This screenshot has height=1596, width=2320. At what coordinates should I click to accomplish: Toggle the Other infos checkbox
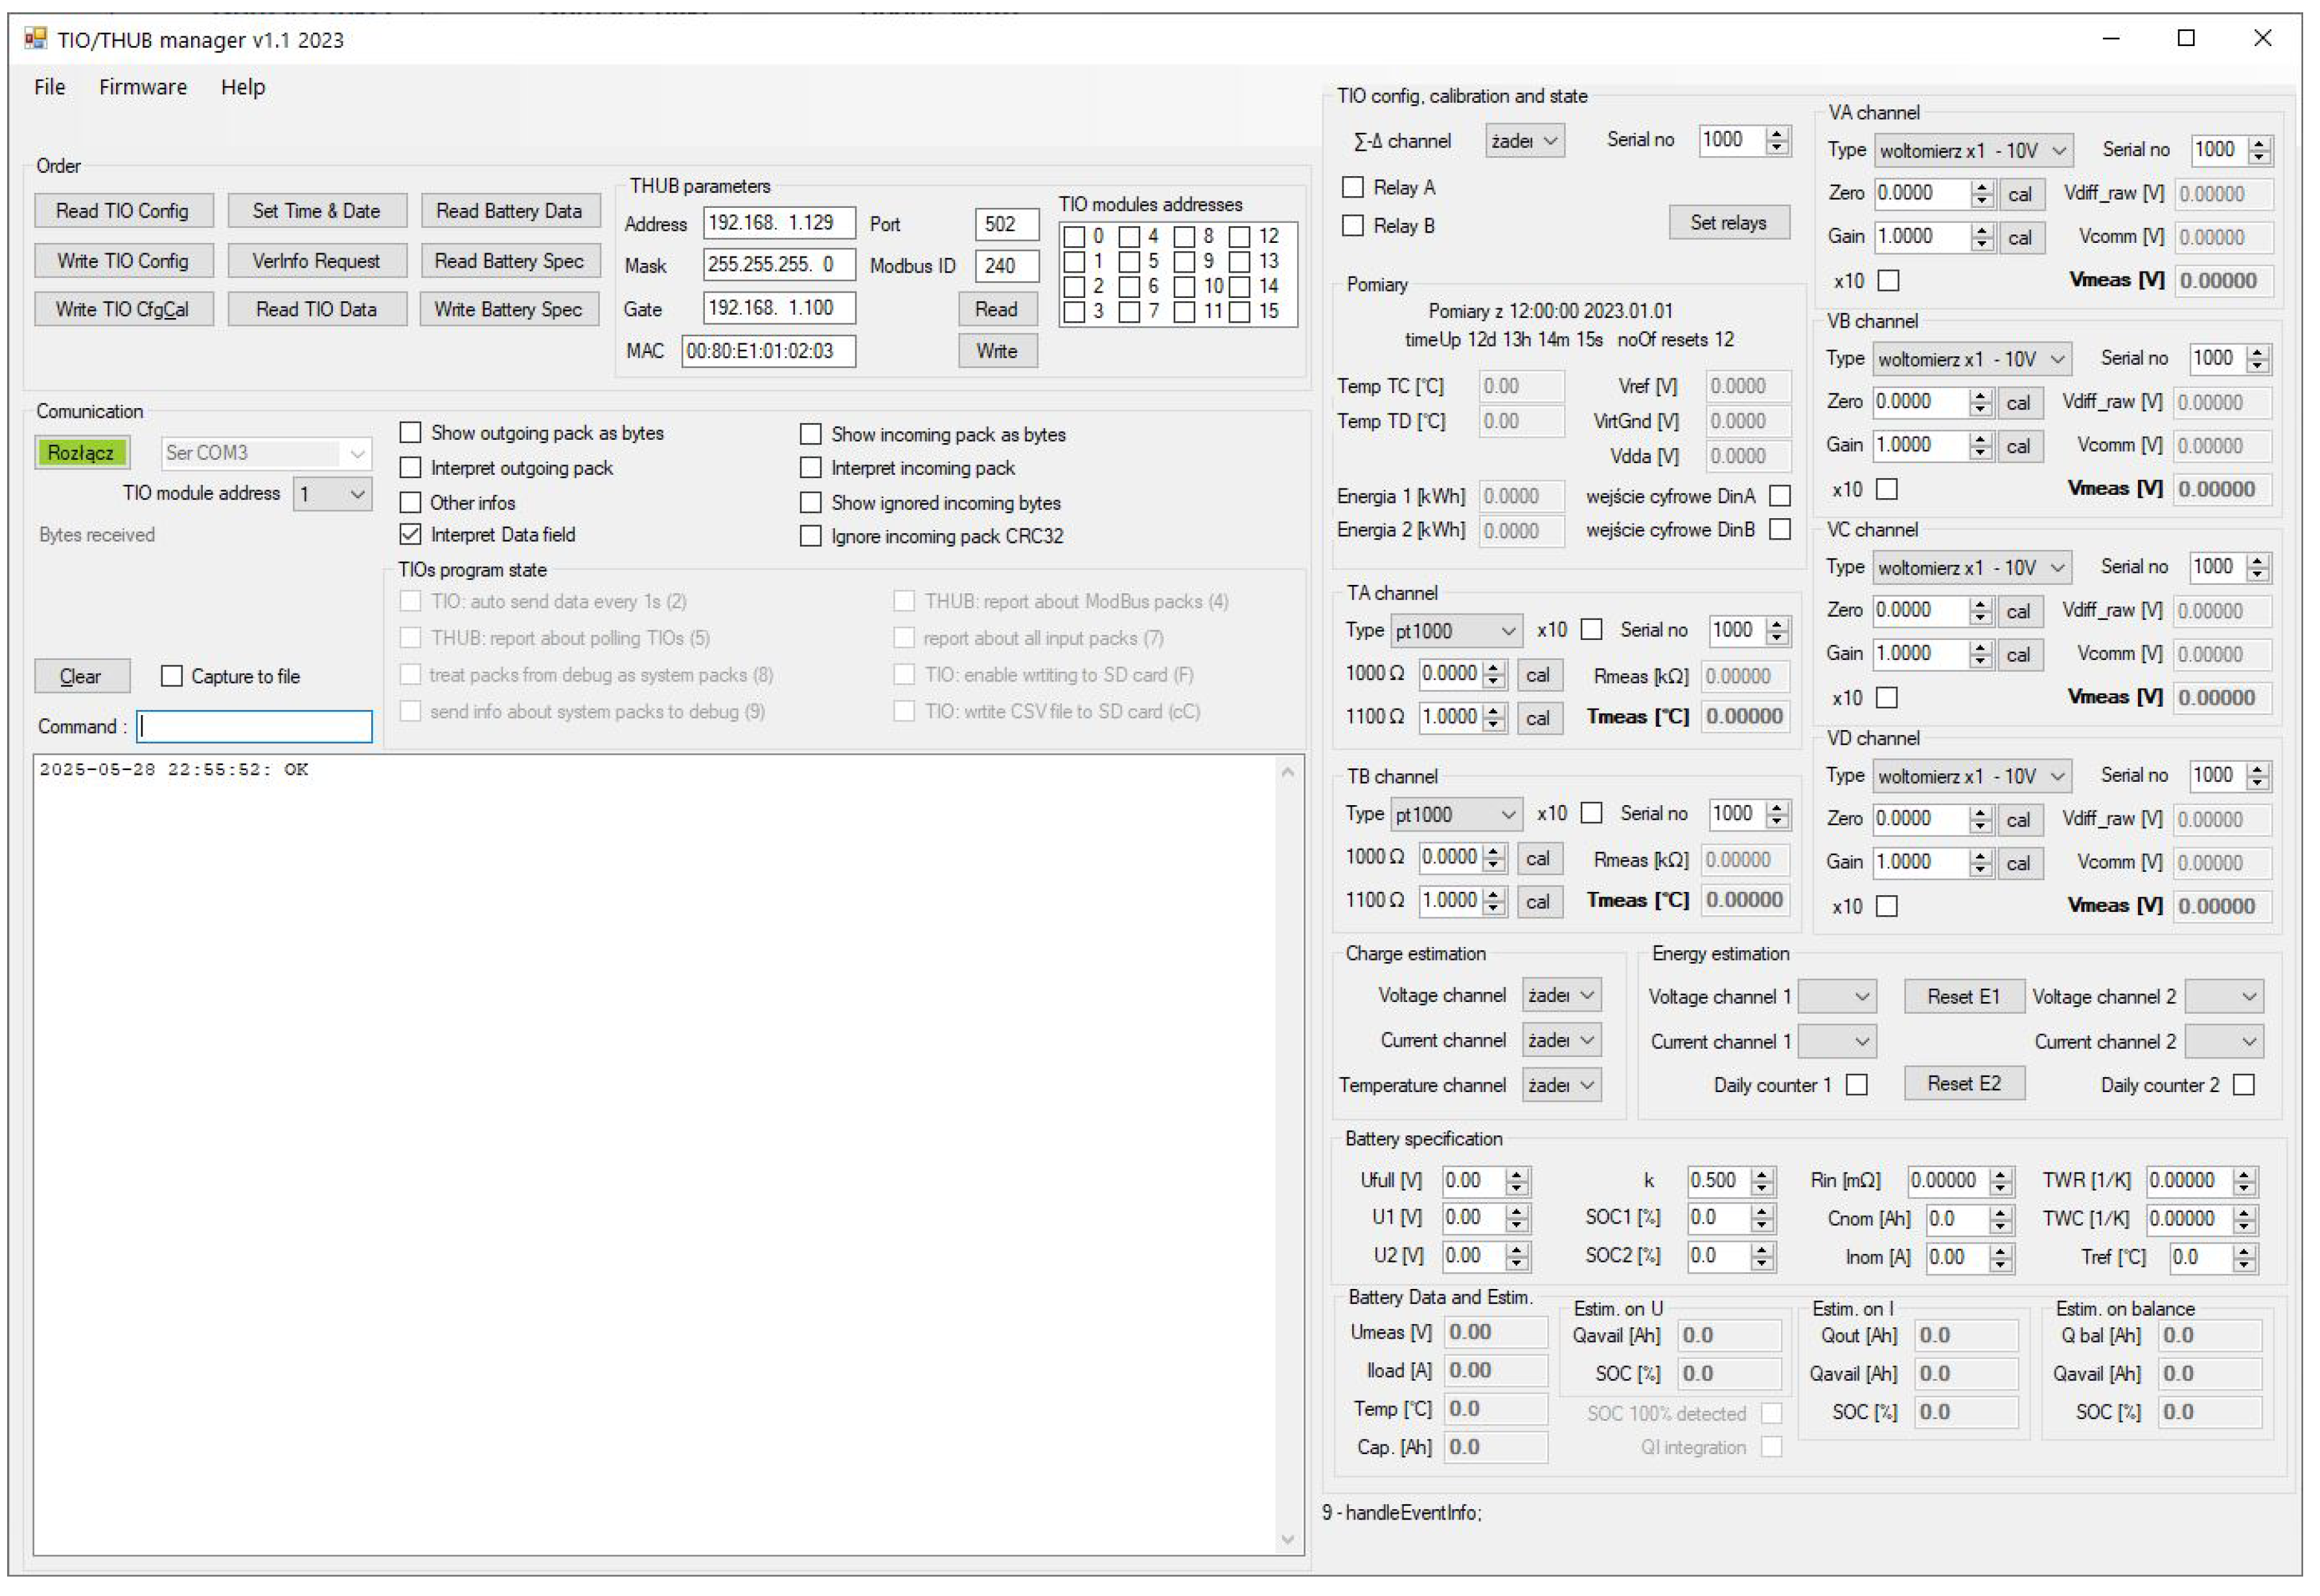(410, 503)
